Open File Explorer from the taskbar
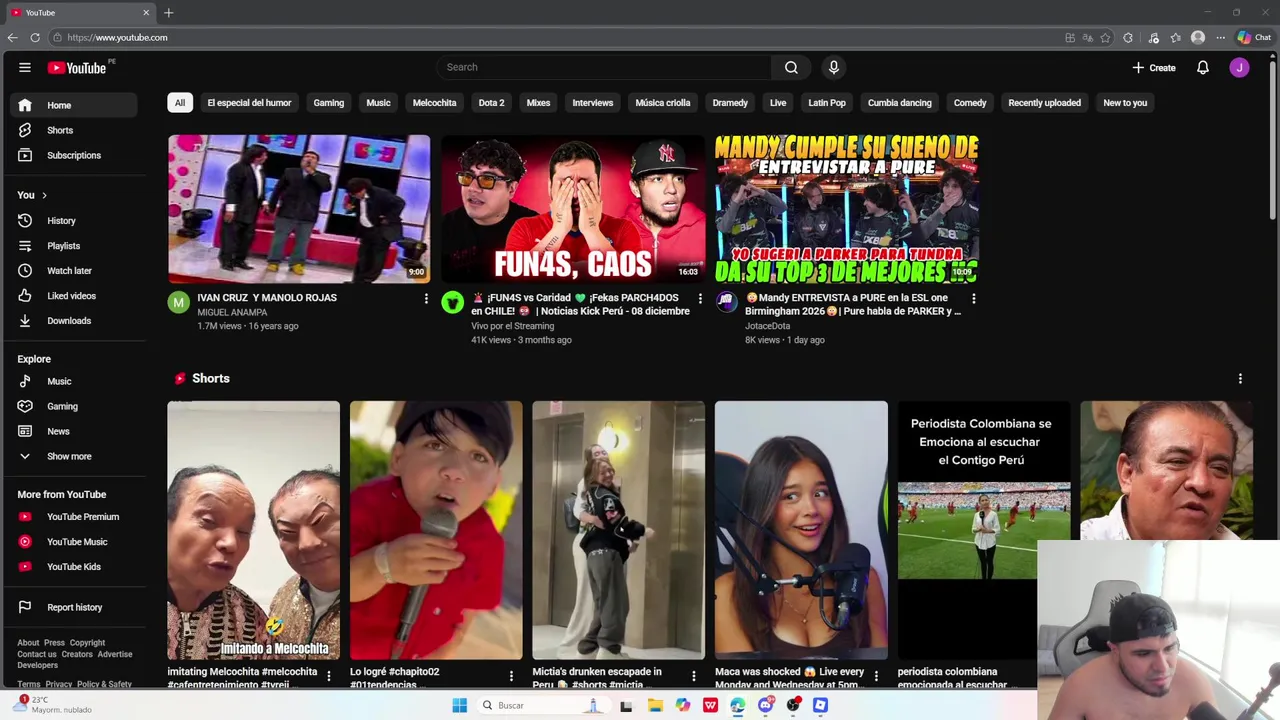The height and width of the screenshot is (720, 1280). pyautogui.click(x=655, y=705)
